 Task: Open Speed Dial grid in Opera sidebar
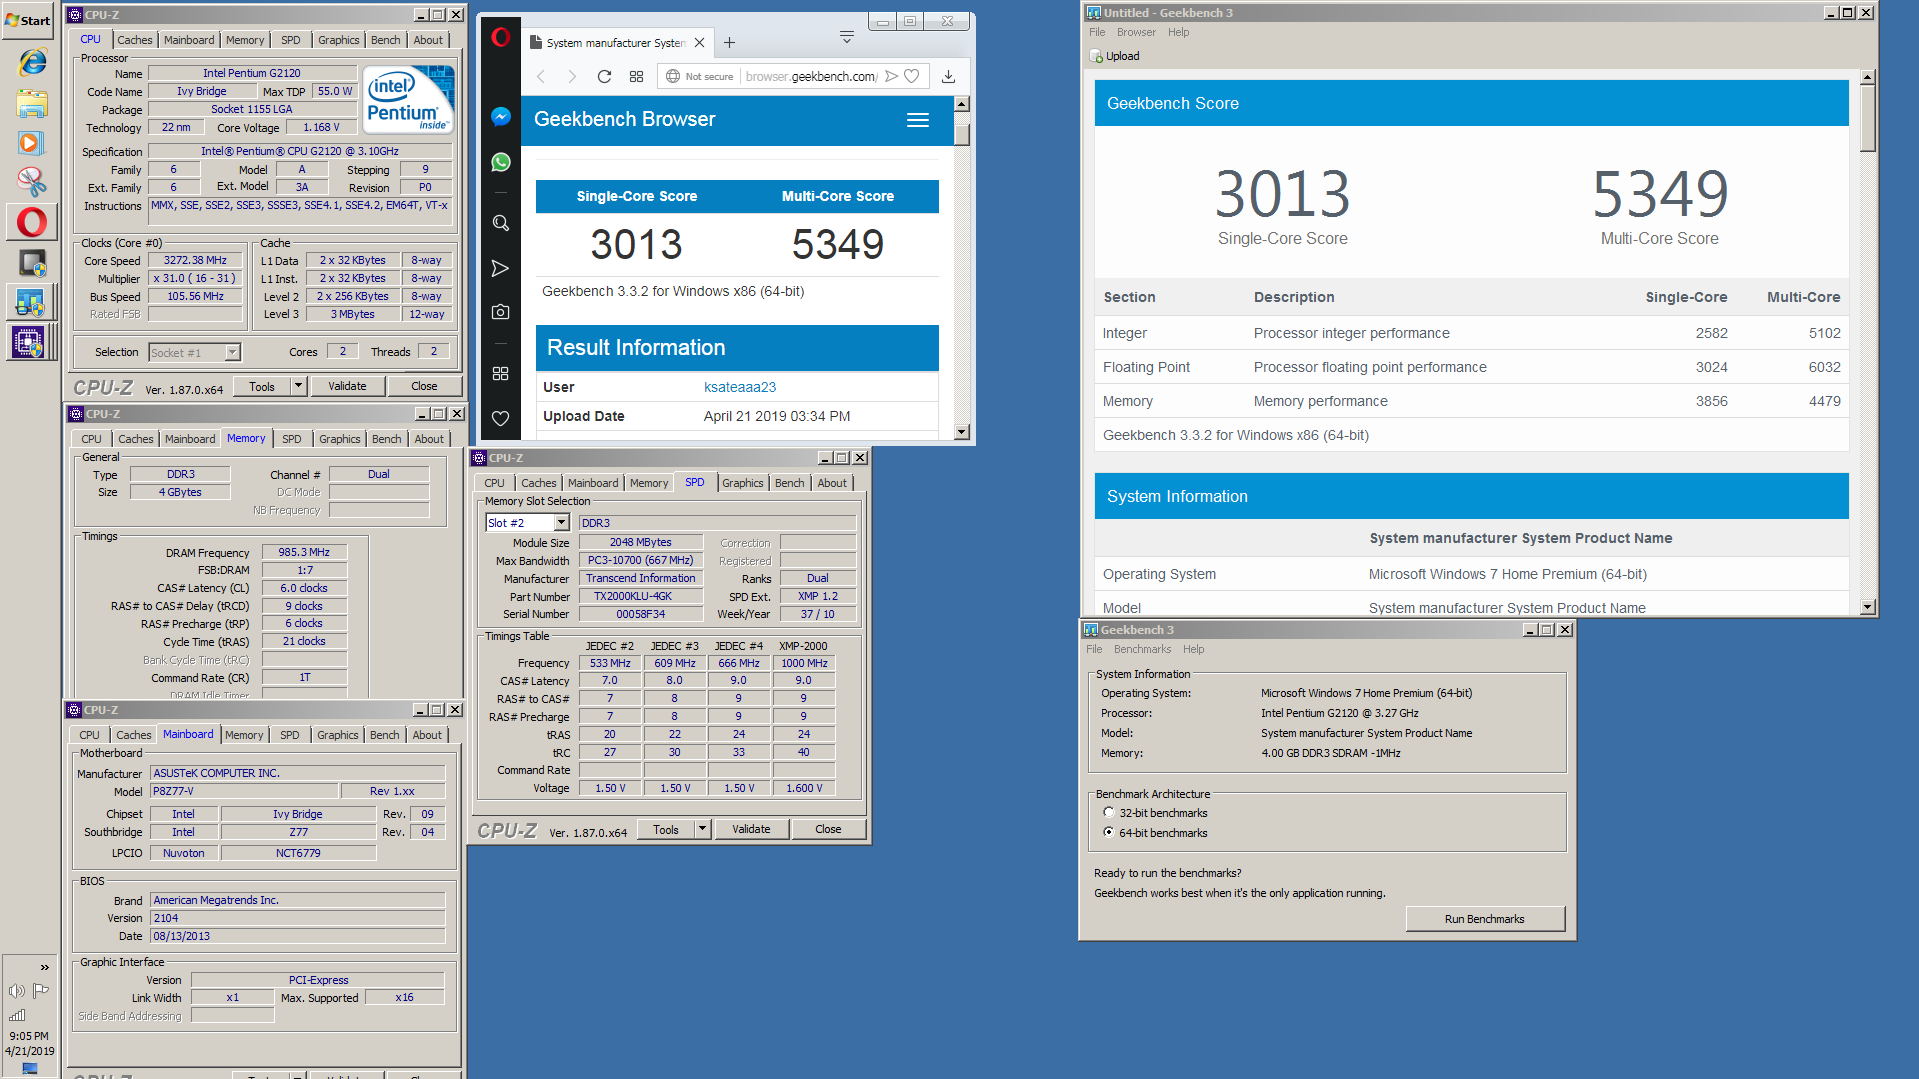point(501,373)
